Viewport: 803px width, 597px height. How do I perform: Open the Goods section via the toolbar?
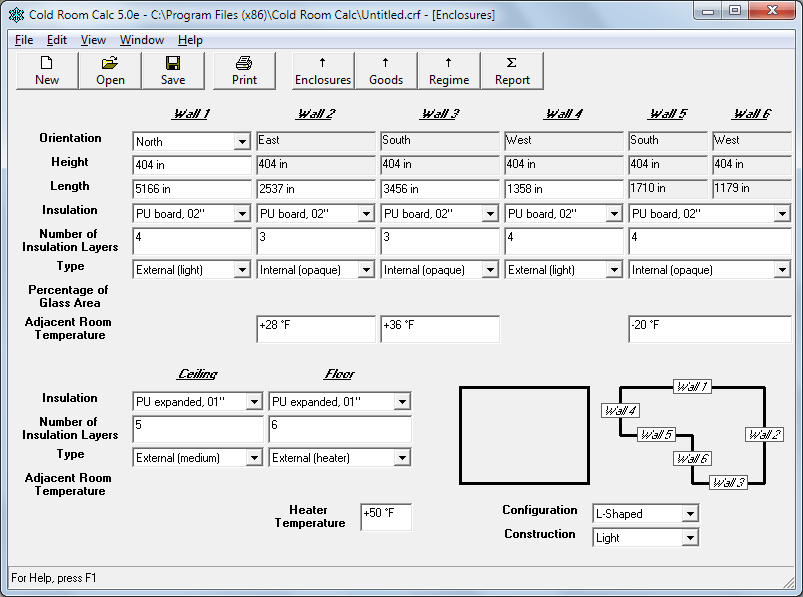click(386, 70)
